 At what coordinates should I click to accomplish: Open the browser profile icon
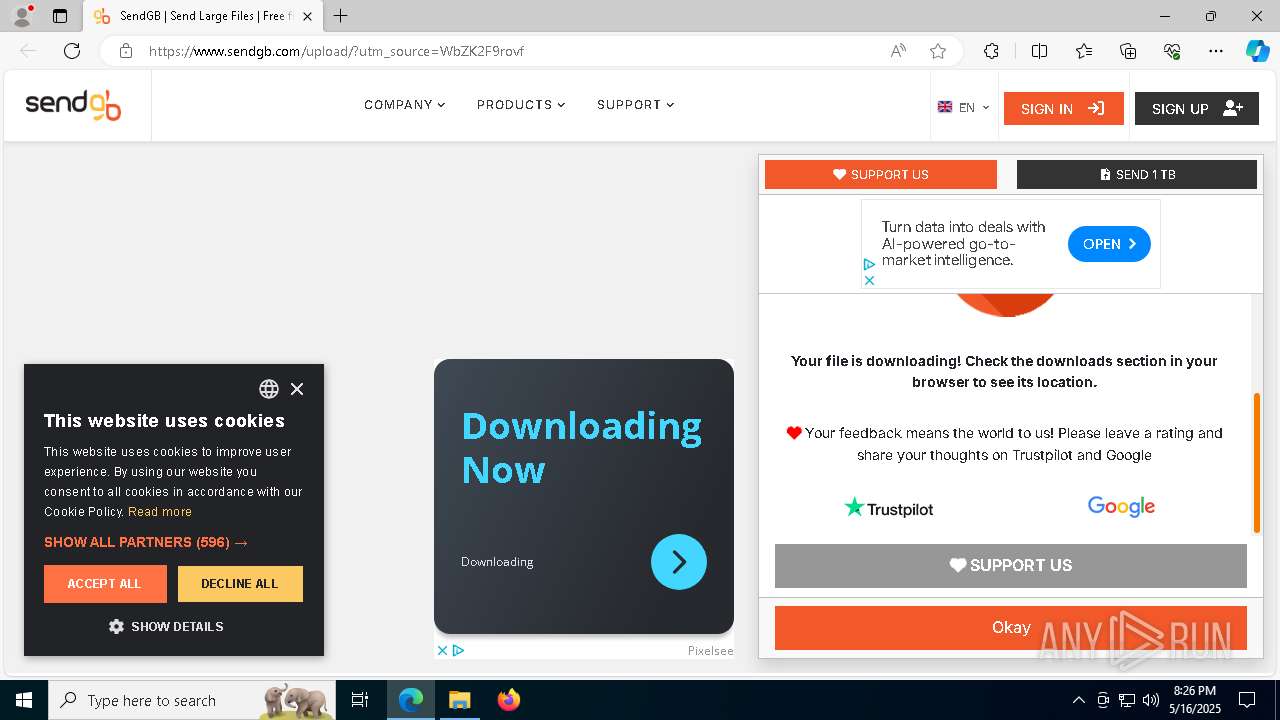(x=22, y=16)
